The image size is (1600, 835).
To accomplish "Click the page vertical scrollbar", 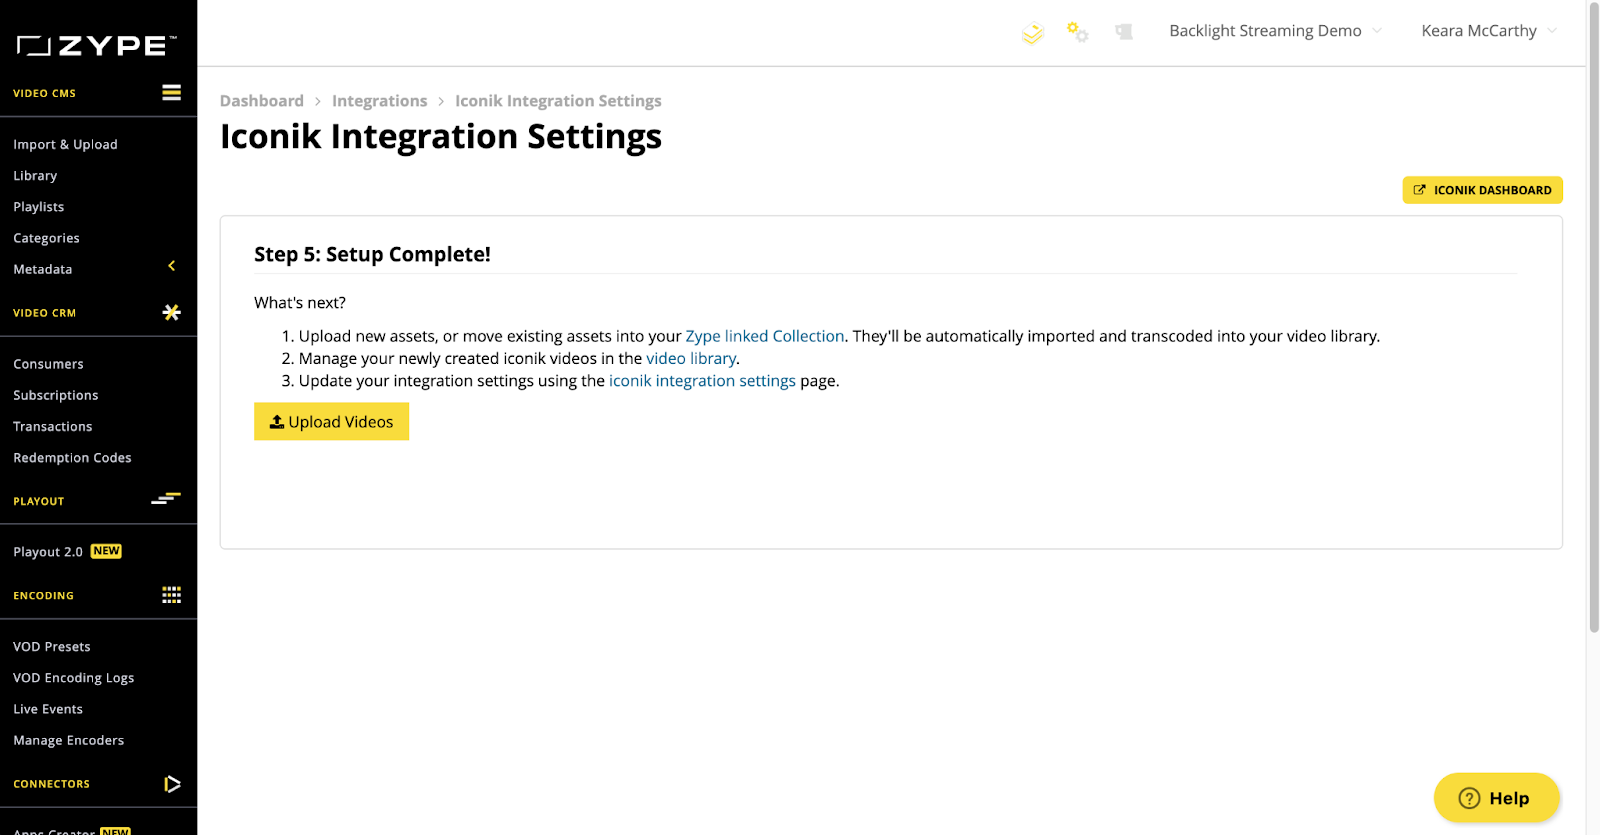I will (x=1594, y=320).
